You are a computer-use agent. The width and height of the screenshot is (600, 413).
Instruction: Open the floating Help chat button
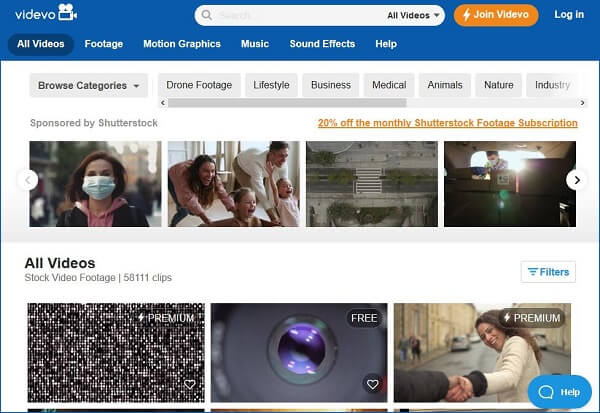[x=559, y=392]
